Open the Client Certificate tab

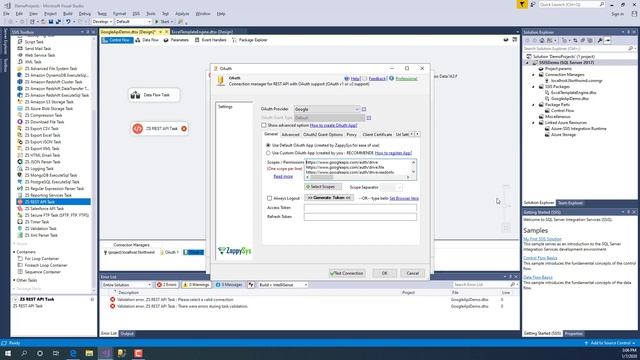(377, 135)
